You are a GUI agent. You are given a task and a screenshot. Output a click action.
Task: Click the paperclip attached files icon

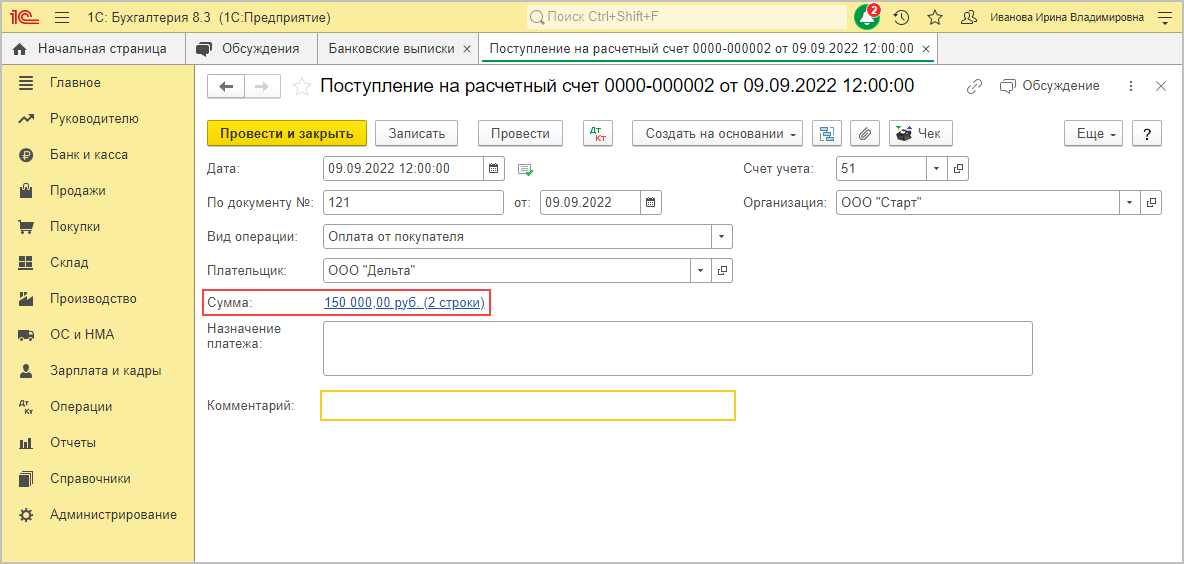(864, 134)
